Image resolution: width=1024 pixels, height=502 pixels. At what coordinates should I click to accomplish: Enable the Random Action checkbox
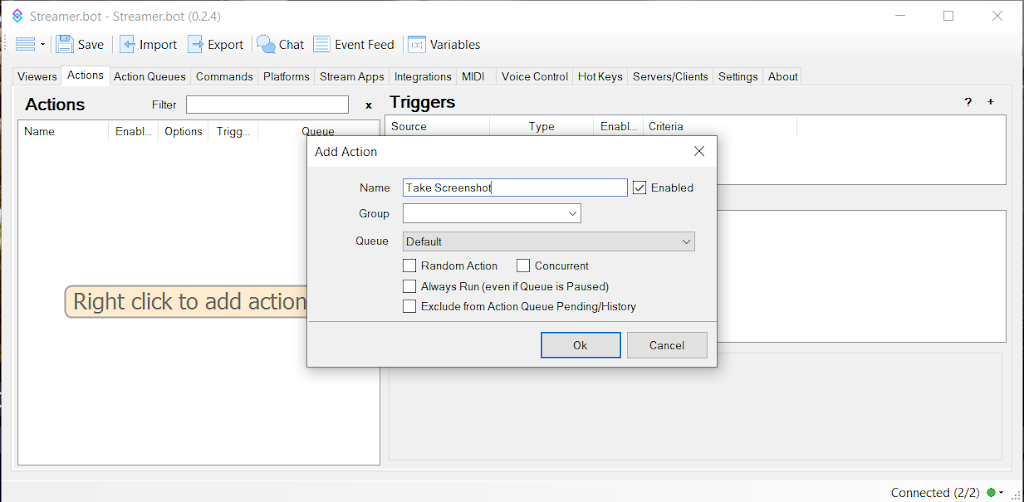(409, 266)
